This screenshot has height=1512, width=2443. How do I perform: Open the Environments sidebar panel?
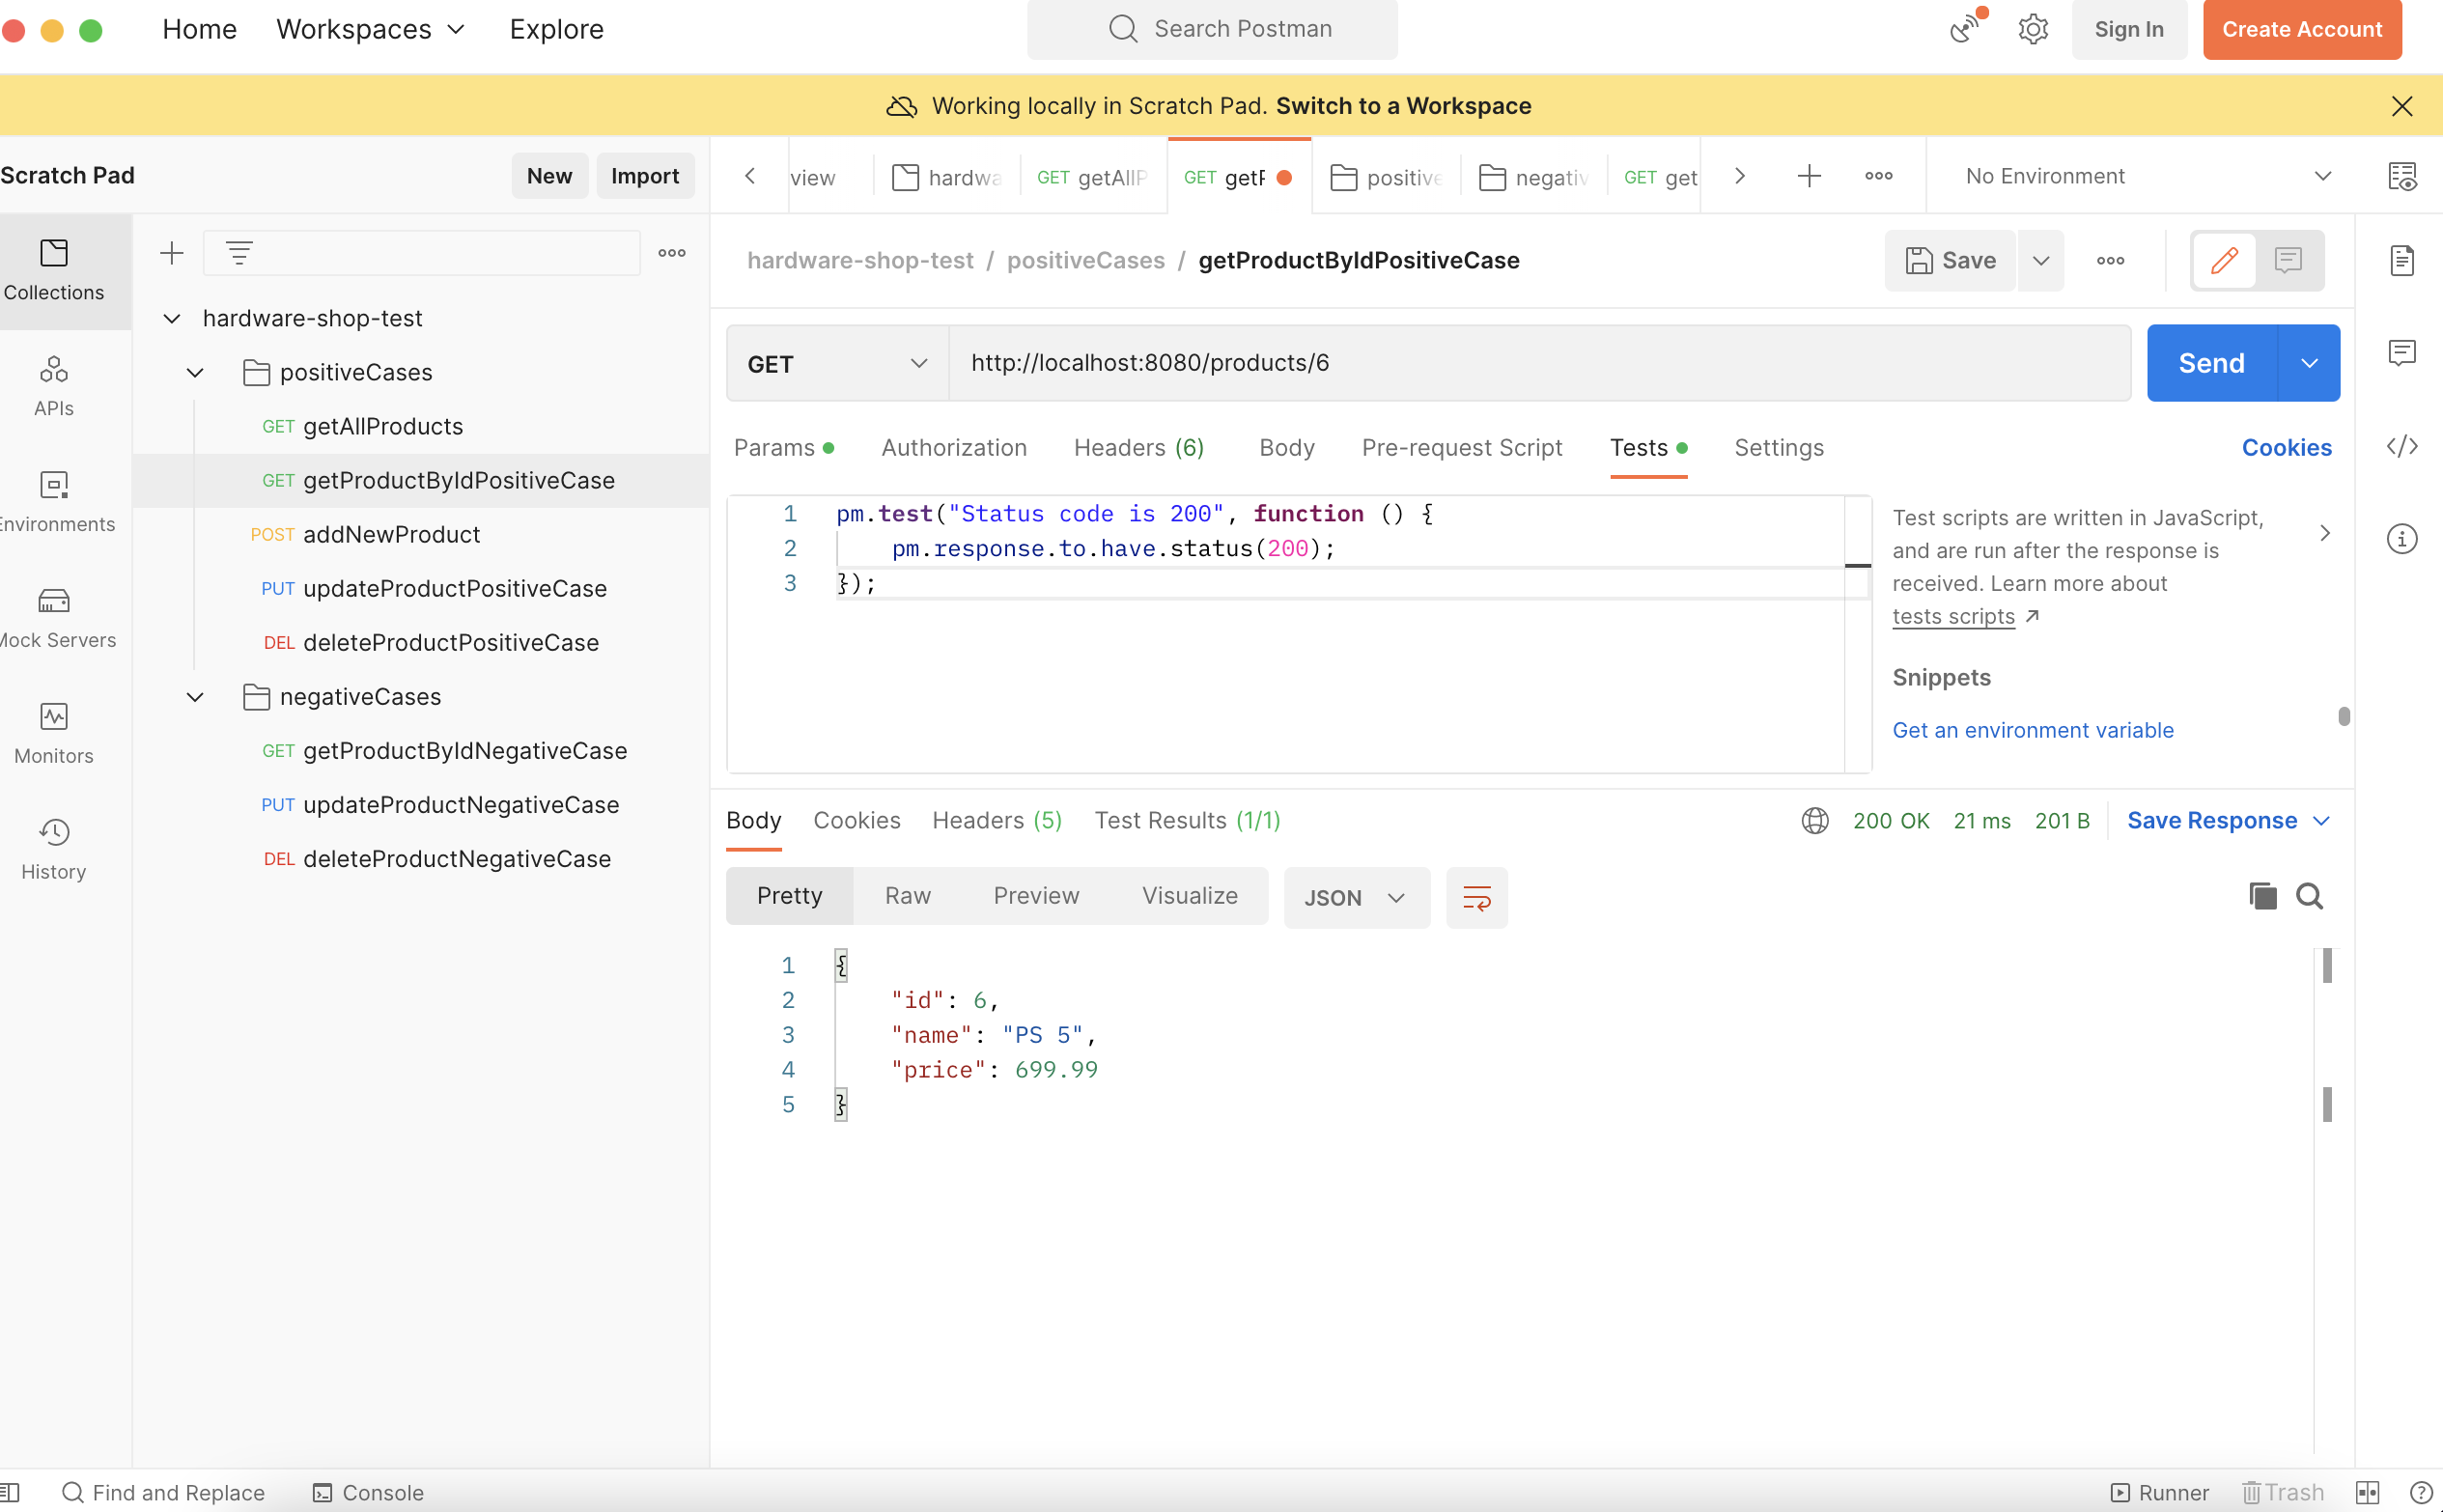pos(54,502)
